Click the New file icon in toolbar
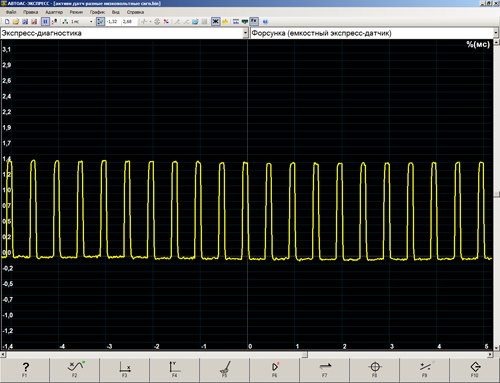Viewport: 500px width, 383px height. [x=7, y=22]
